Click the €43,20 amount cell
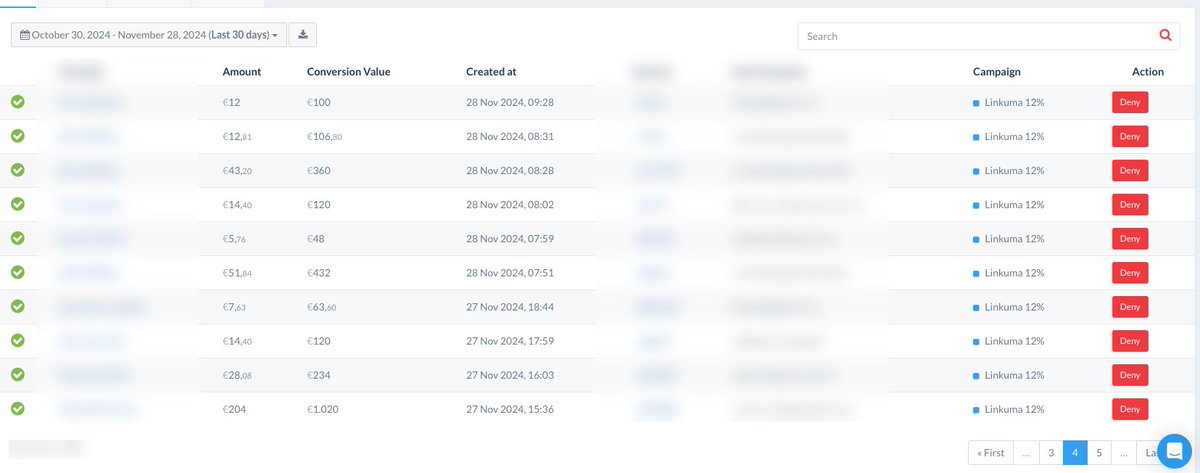This screenshot has height=473, width=1200. 237,170
